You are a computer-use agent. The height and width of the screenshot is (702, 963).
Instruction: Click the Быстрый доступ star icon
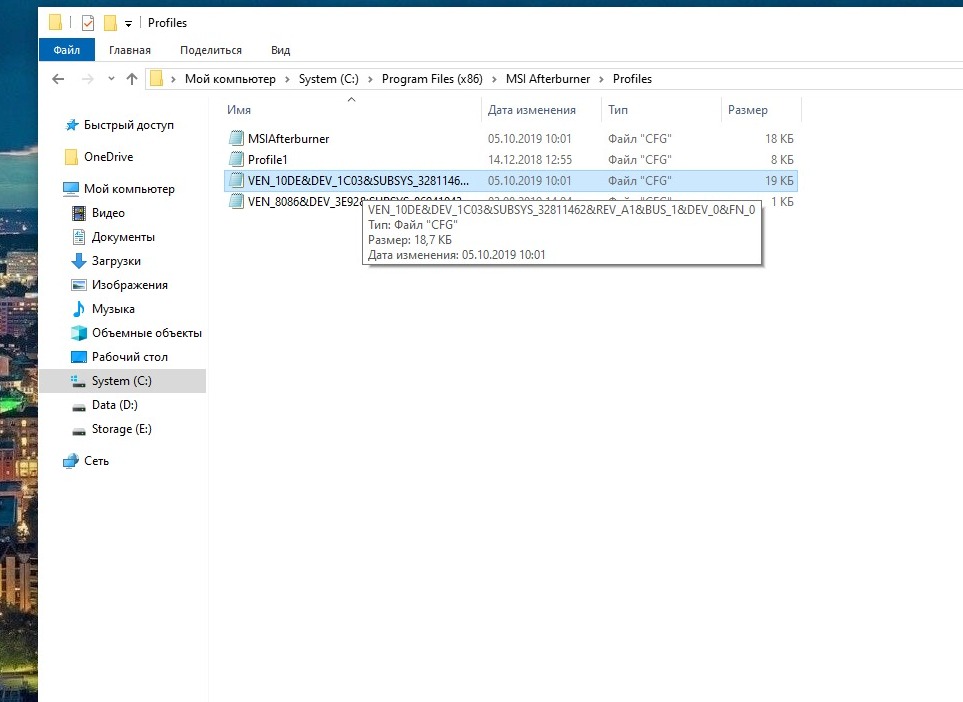(x=72, y=125)
